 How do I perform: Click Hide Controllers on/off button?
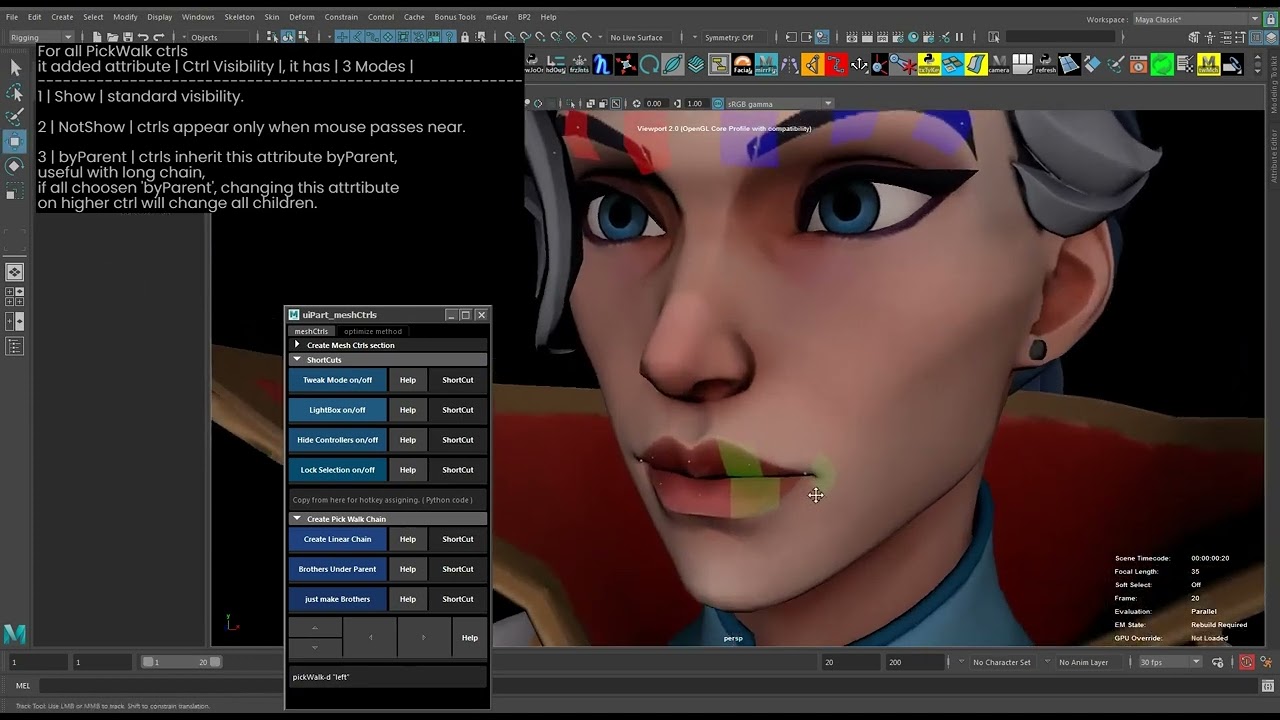tap(337, 440)
